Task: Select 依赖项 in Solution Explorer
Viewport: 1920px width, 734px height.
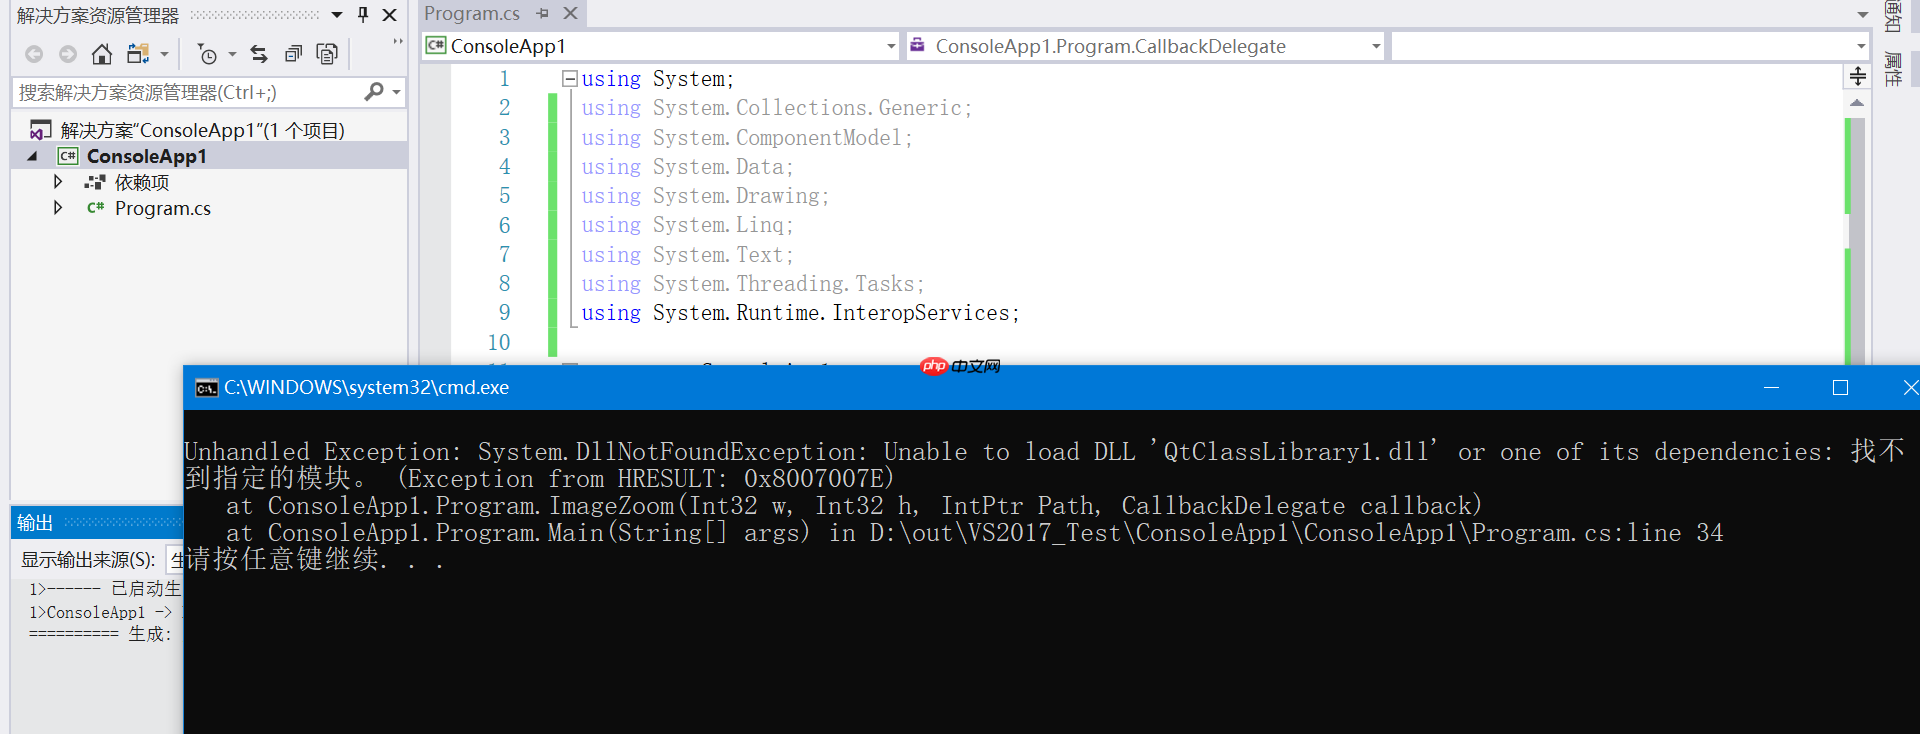Action: click(142, 182)
